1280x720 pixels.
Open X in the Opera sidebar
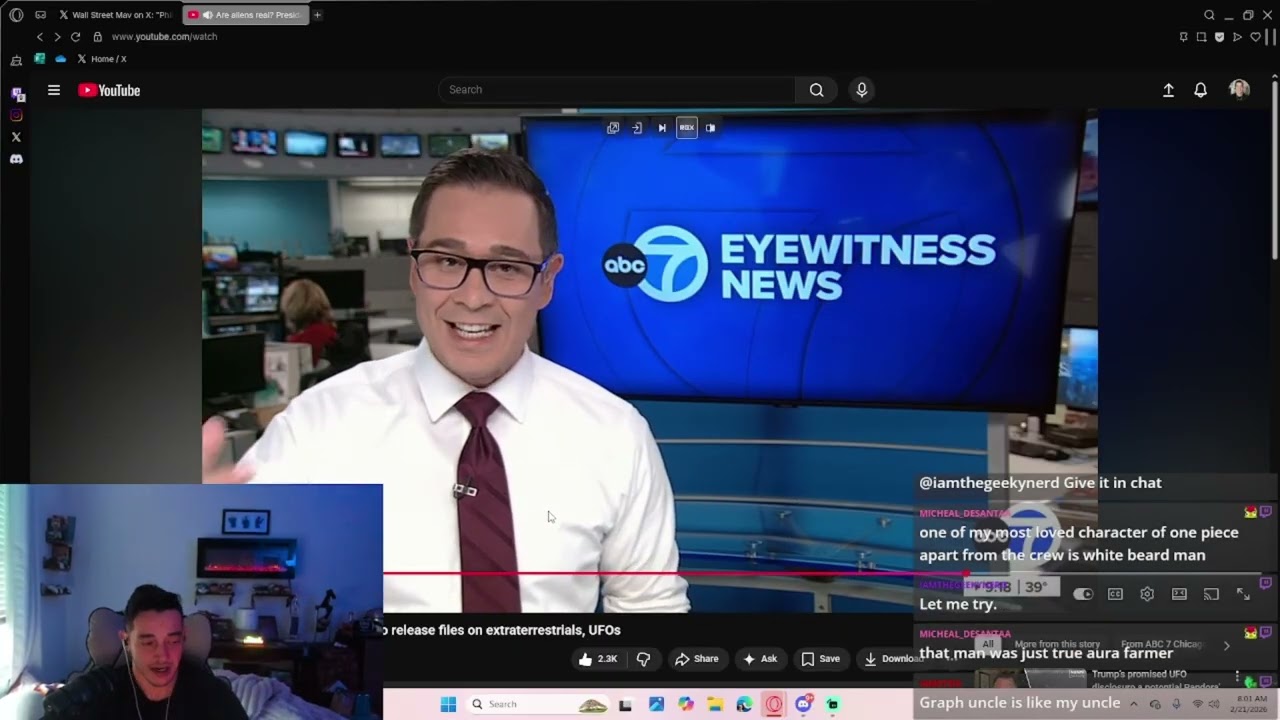(16, 137)
